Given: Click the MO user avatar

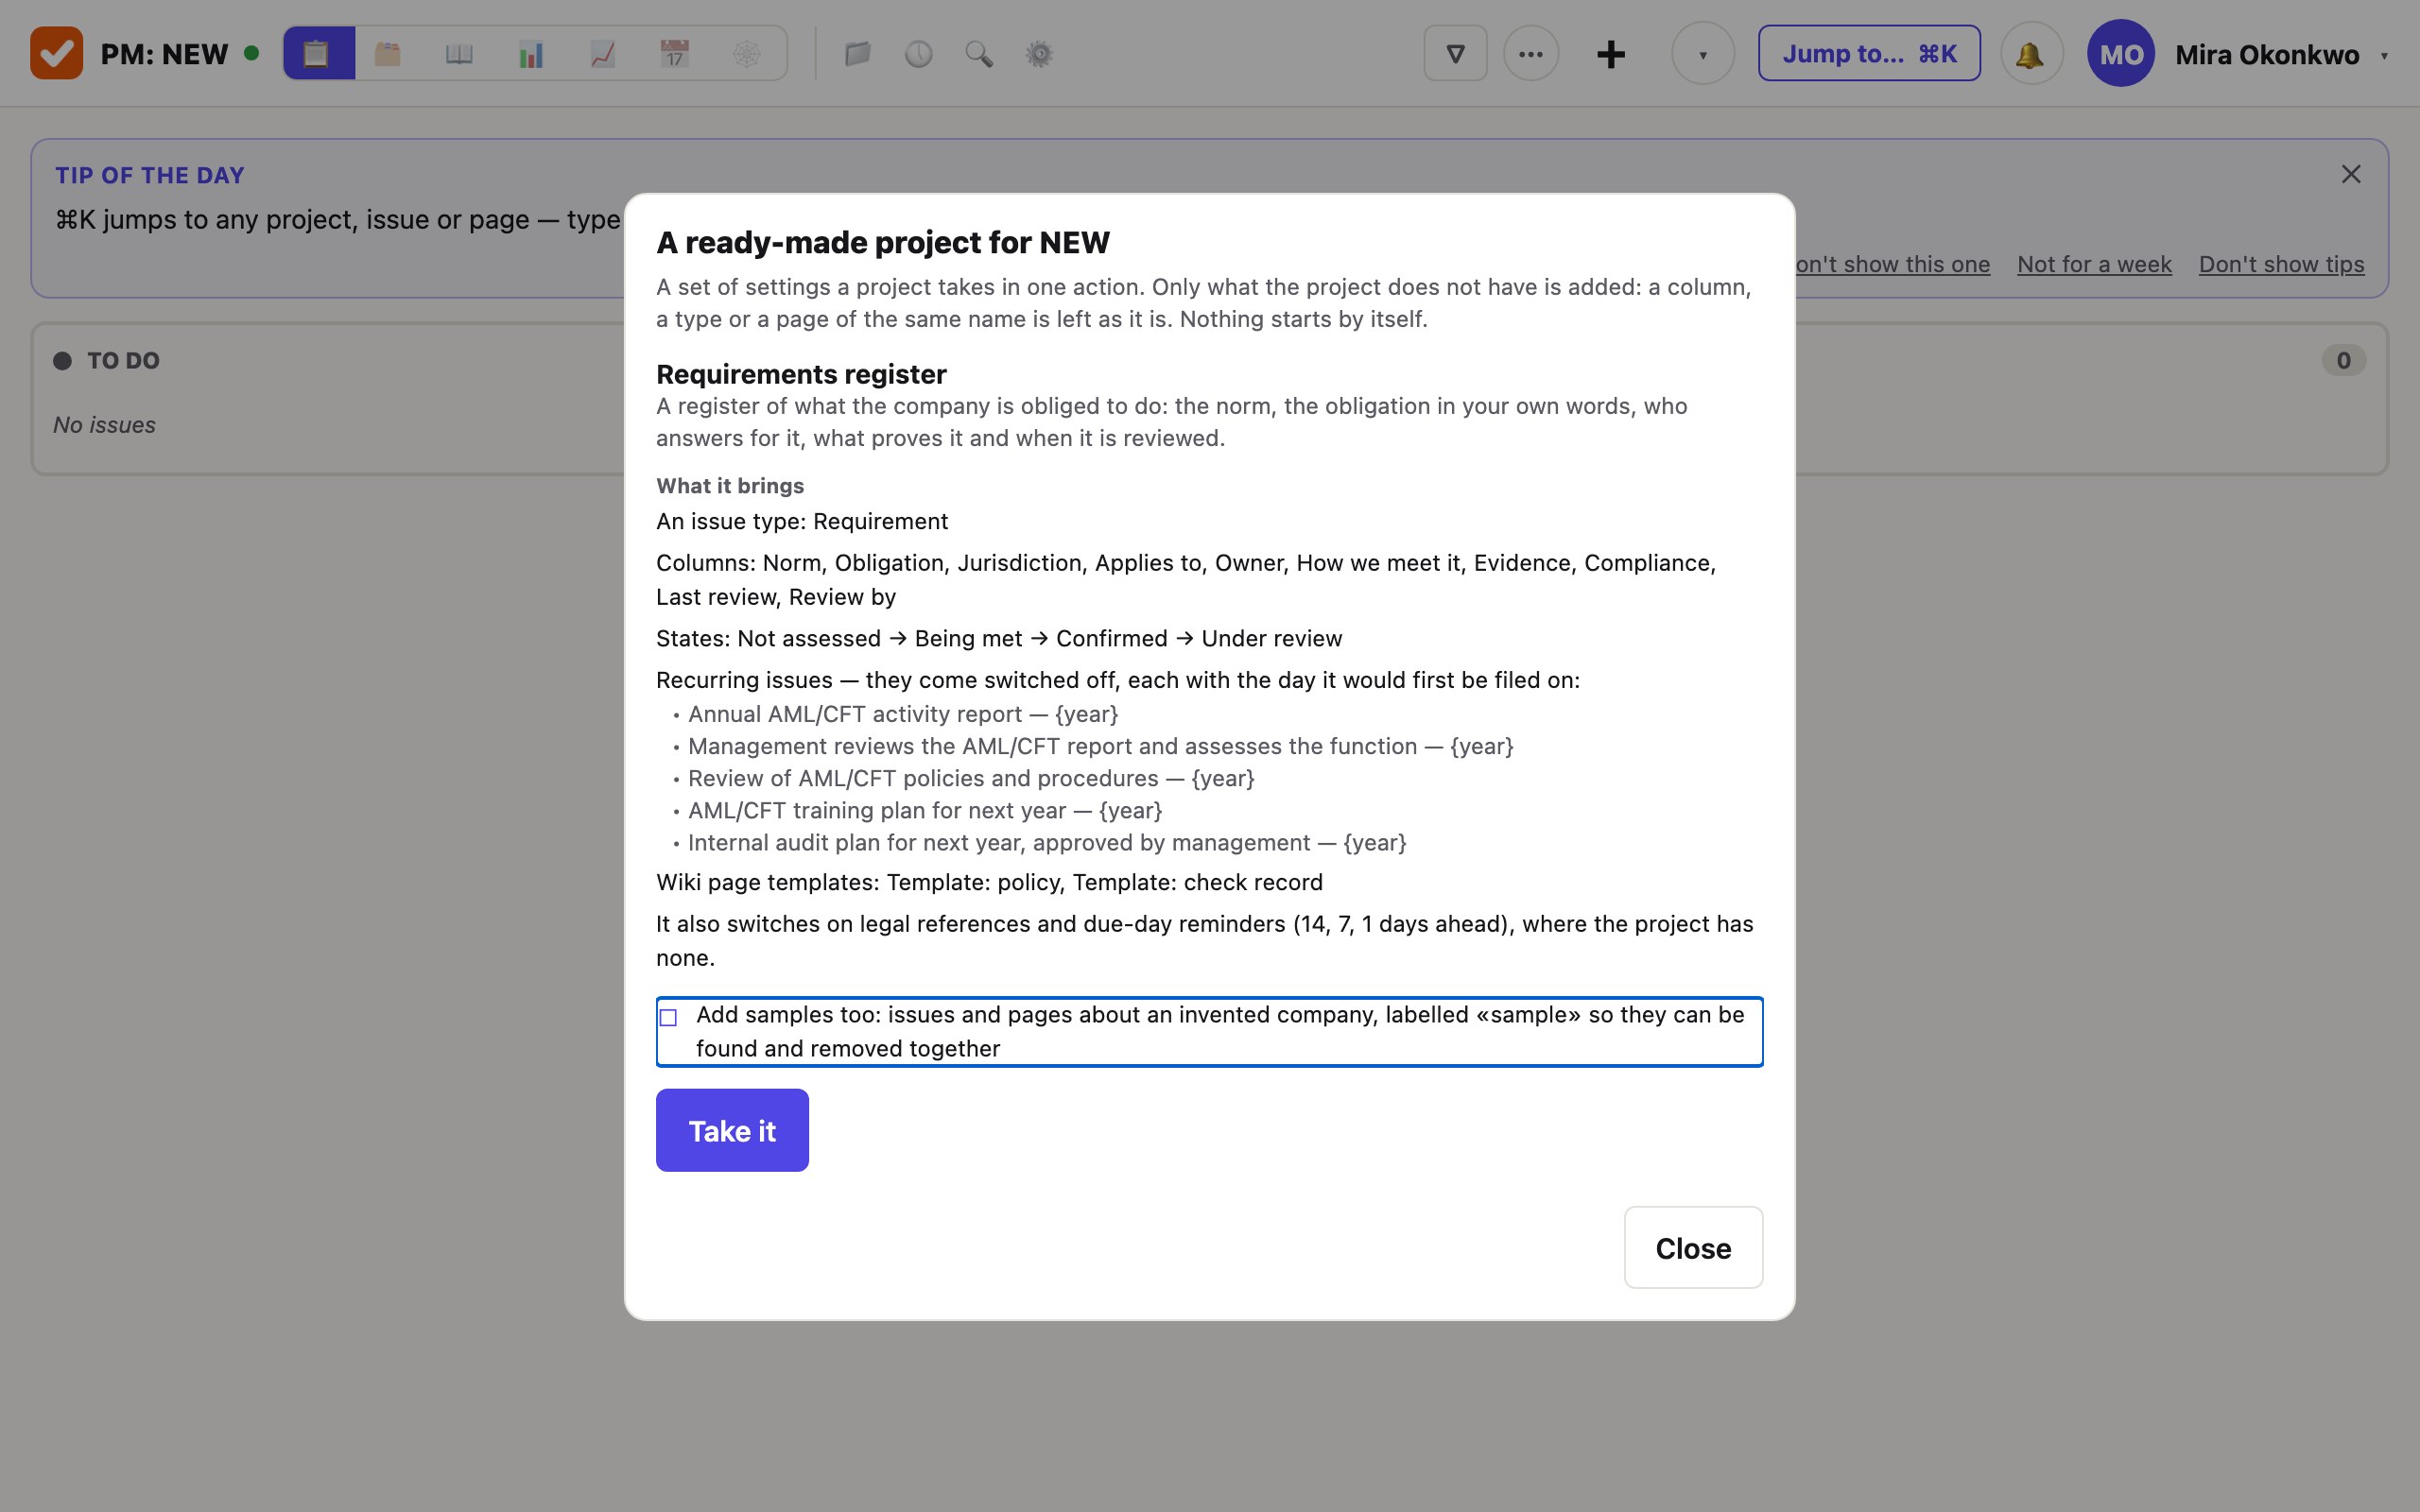Looking at the screenshot, I should [2121, 54].
